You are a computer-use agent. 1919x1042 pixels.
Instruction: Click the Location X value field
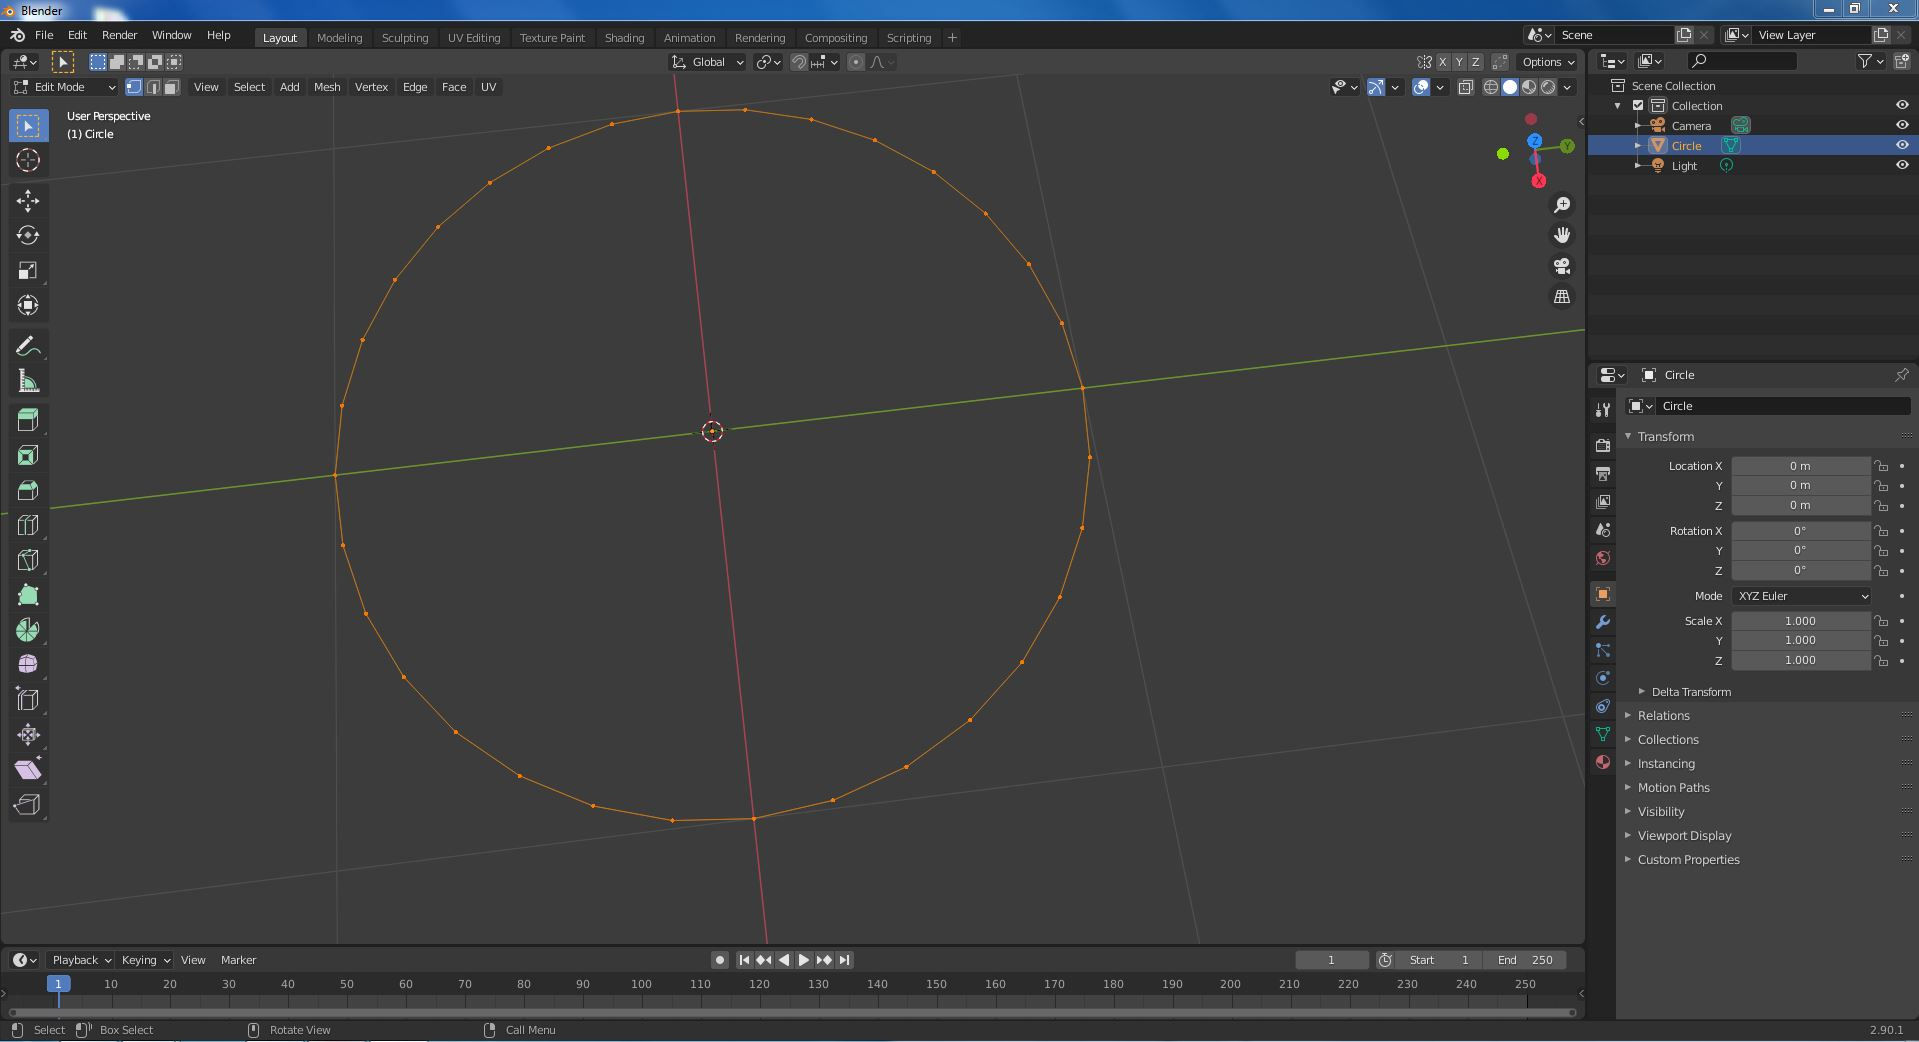point(1800,466)
